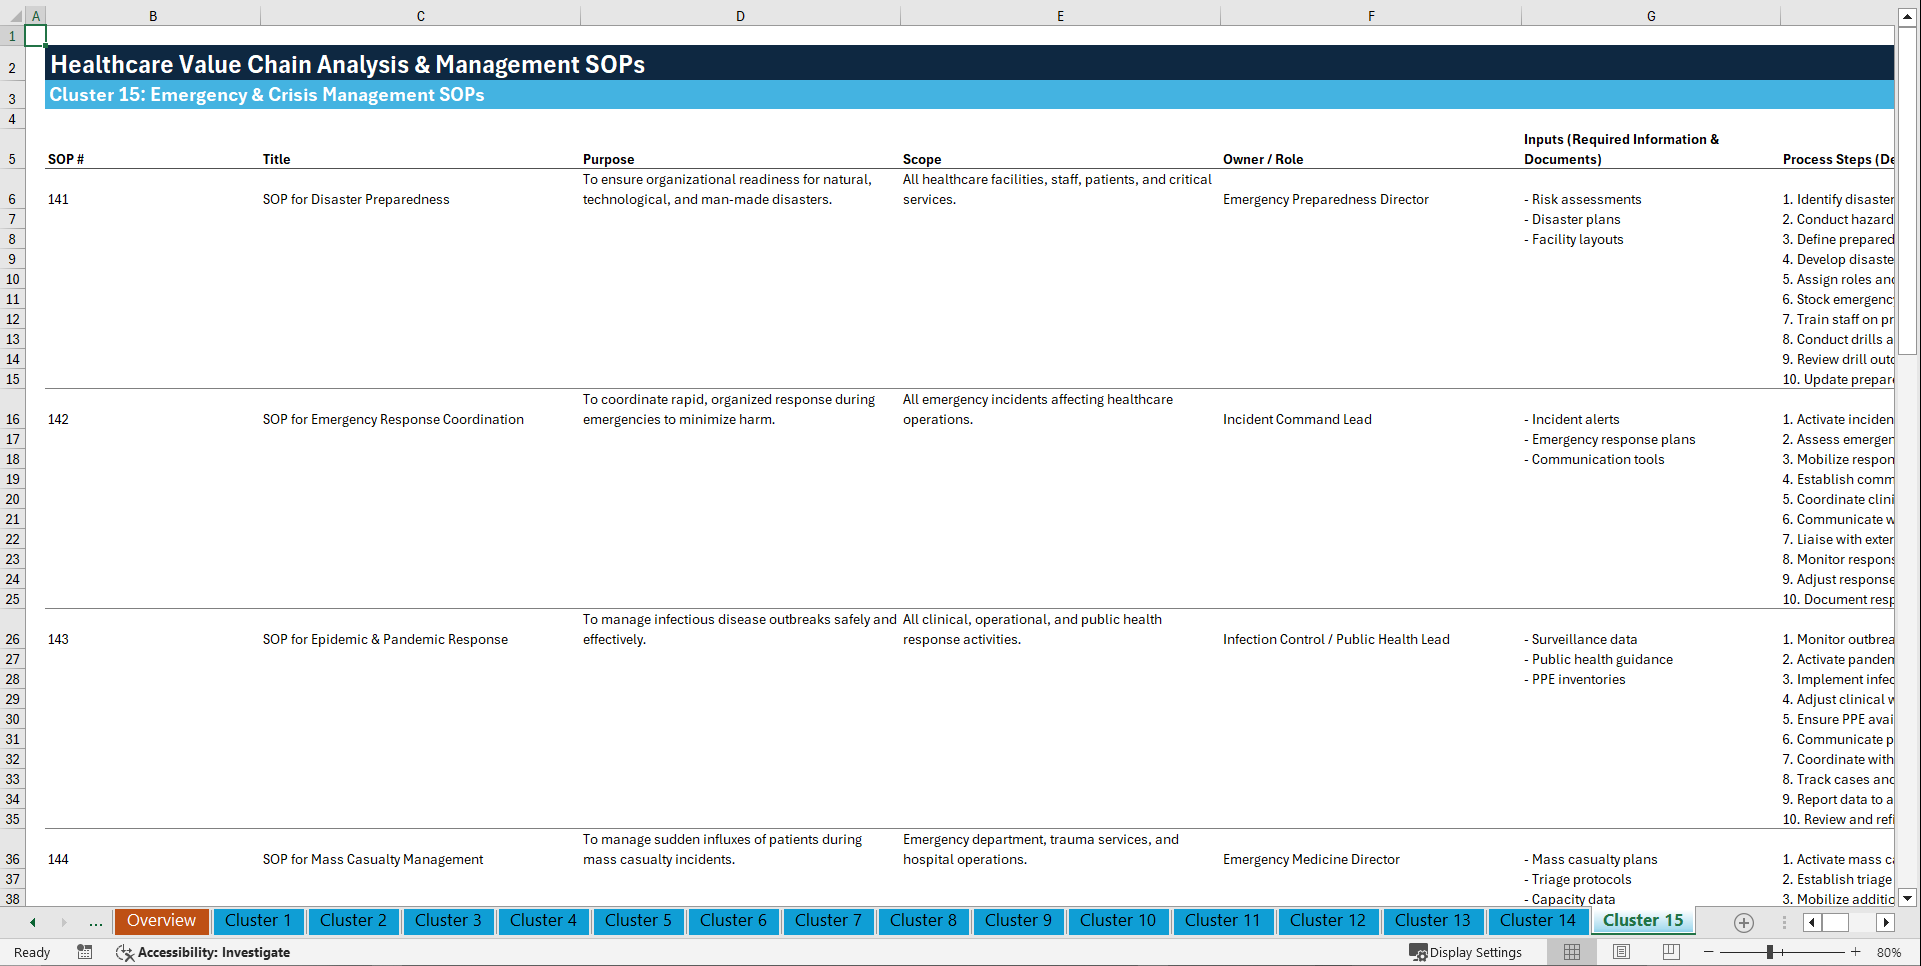This screenshot has width=1921, height=966.
Task: Switch to the Cluster 14 tab
Action: tap(1538, 921)
